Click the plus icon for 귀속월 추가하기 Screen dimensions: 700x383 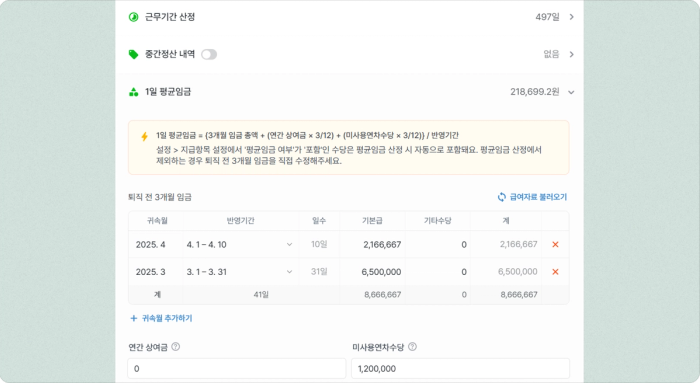(133, 318)
